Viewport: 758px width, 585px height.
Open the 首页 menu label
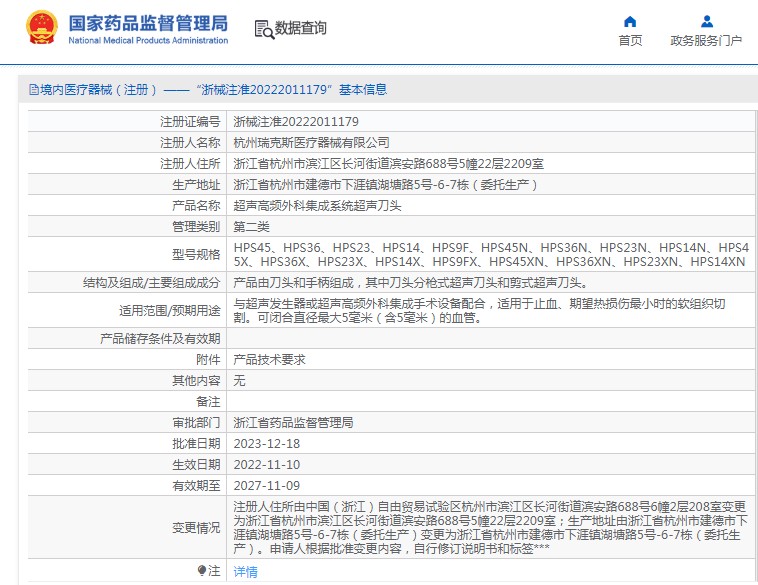click(630, 41)
